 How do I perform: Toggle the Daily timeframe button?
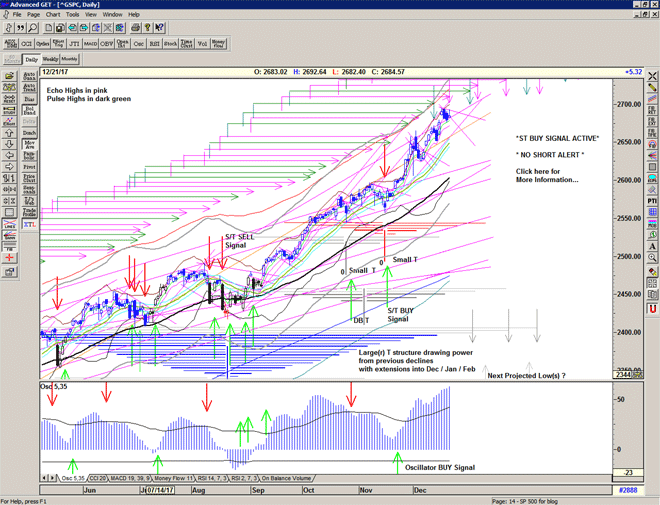click(x=32, y=60)
